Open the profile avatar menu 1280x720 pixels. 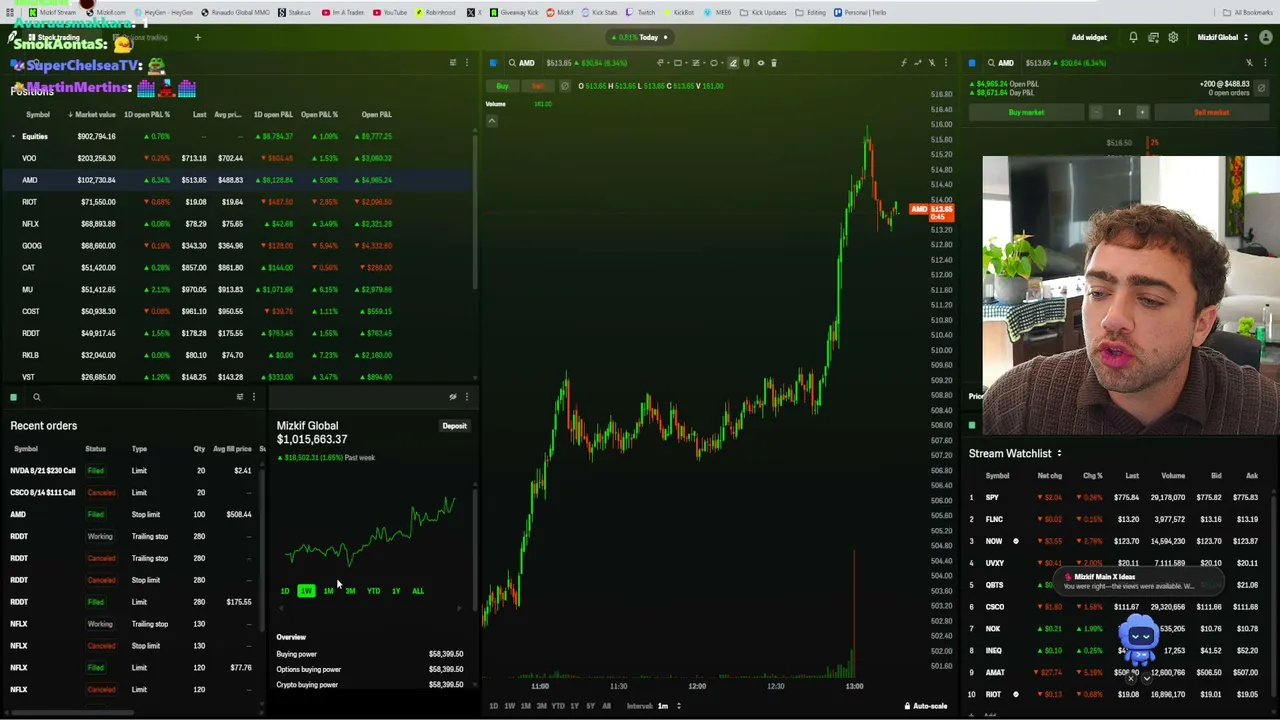(x=1266, y=38)
